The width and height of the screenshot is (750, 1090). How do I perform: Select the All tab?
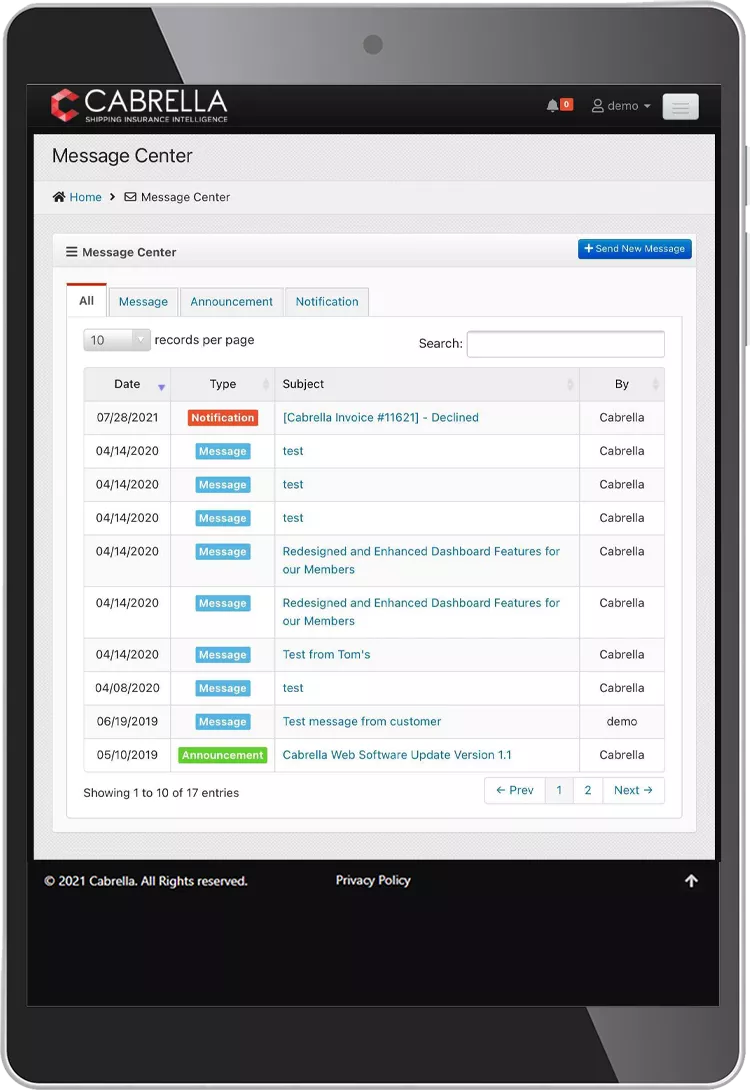[x=86, y=301]
